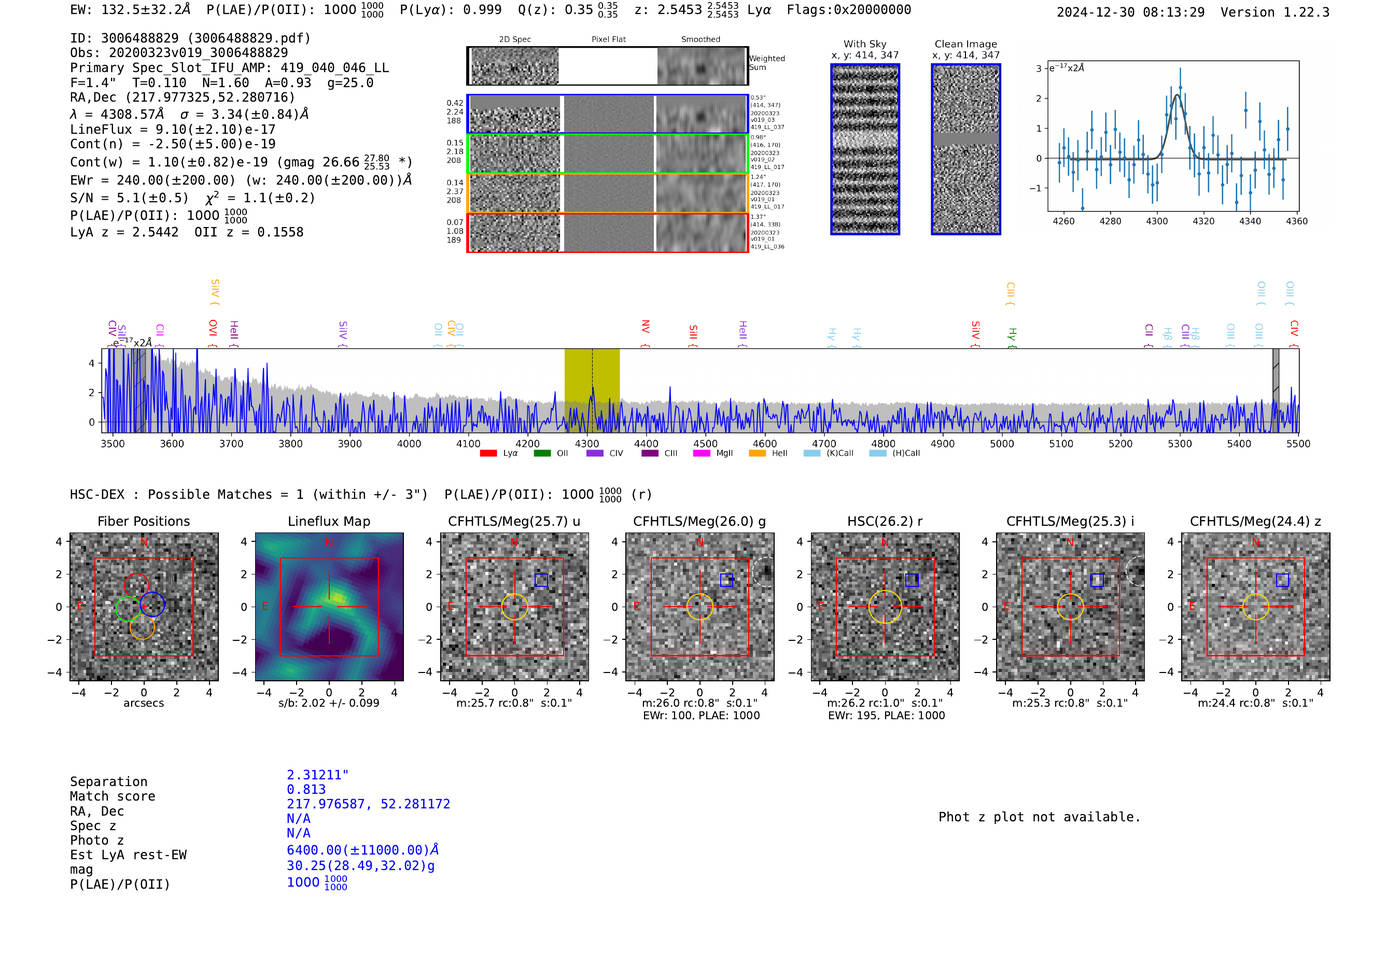Screen dimensions: 1400x953
Task: Click the separation value 2.31211"
Action: click(318, 775)
